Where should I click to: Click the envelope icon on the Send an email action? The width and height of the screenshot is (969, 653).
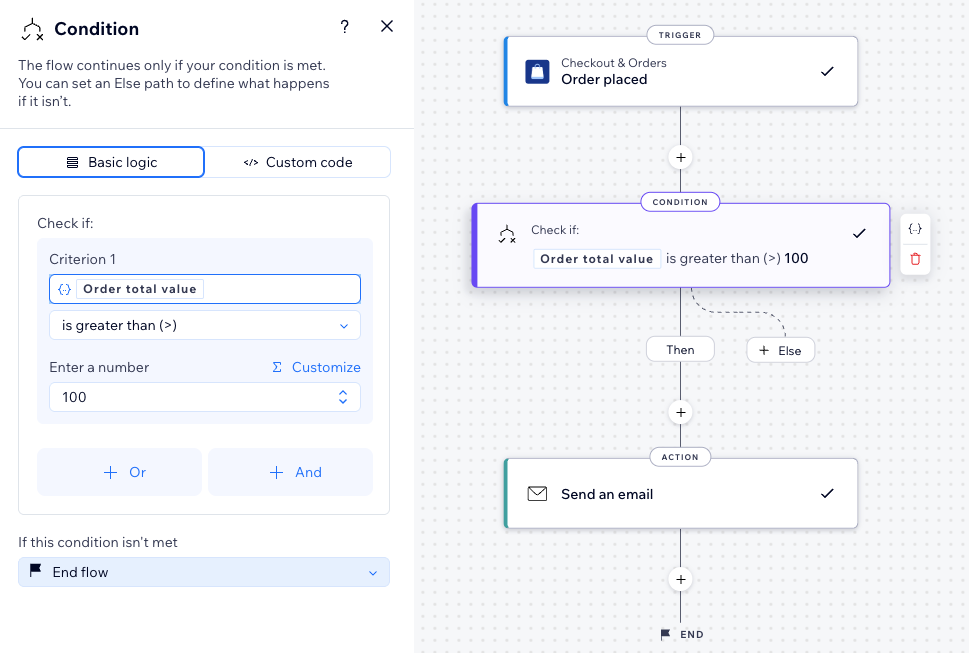point(537,493)
